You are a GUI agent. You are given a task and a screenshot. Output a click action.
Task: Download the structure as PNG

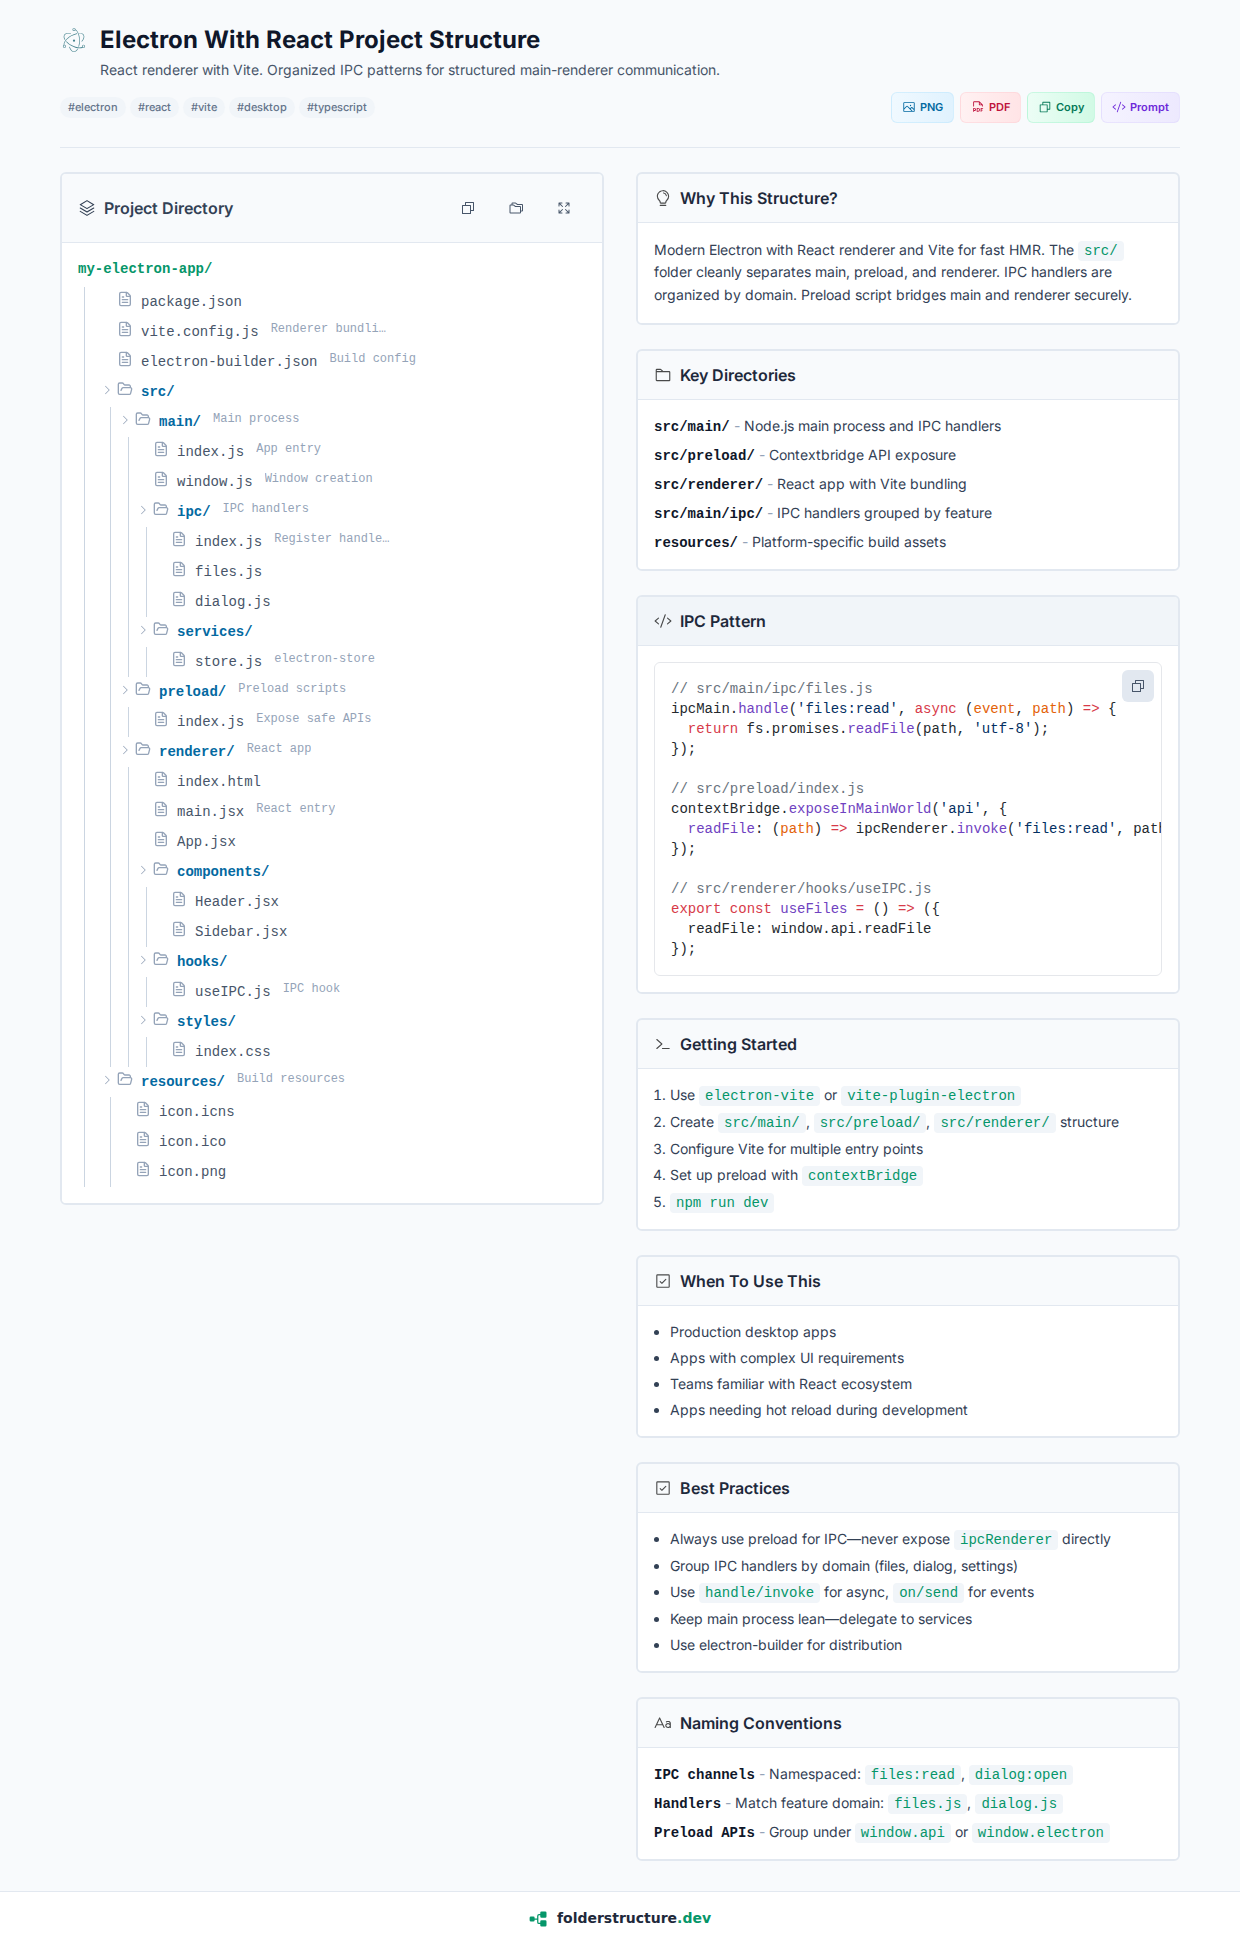point(922,107)
